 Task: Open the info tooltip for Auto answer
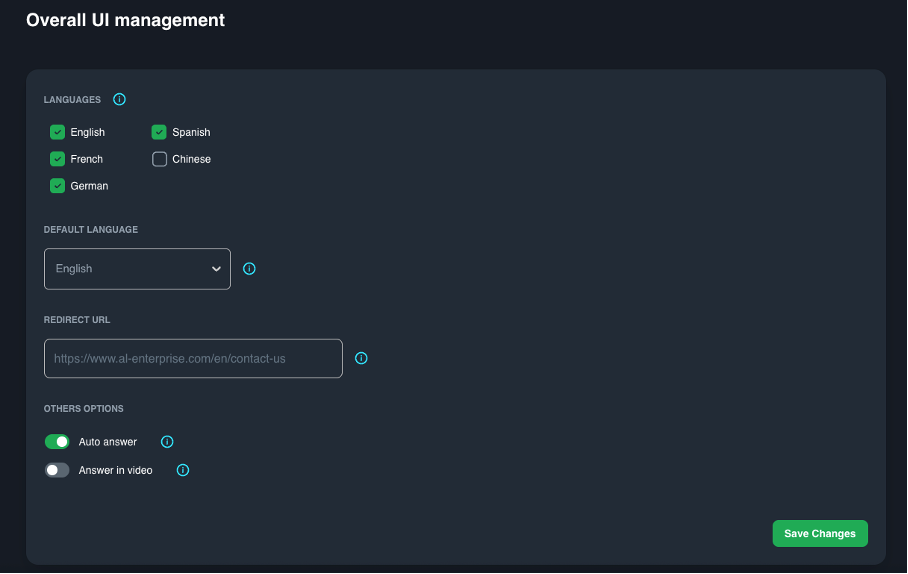click(x=168, y=442)
